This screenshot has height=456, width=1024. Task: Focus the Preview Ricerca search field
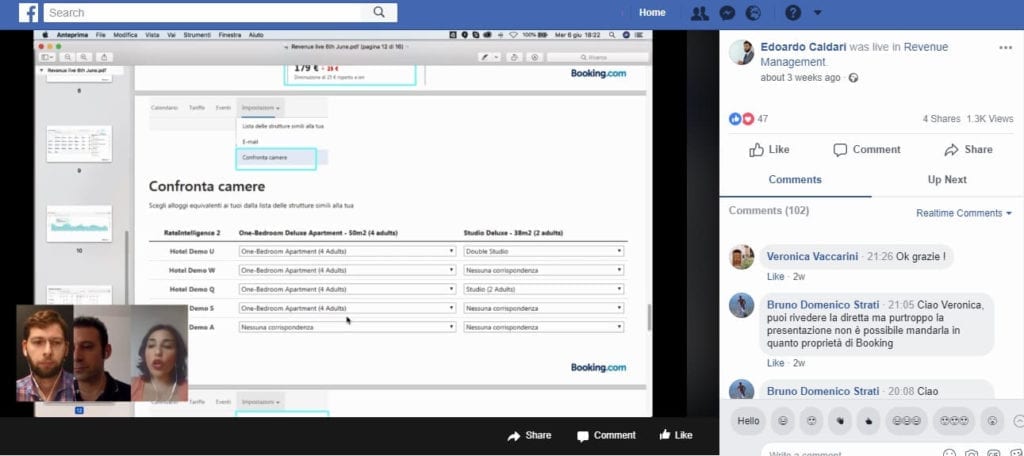click(x=597, y=57)
